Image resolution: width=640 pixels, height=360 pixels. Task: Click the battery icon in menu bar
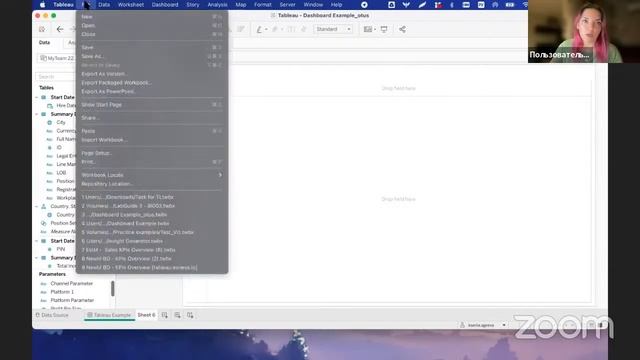pyautogui.click(x=510, y=5)
